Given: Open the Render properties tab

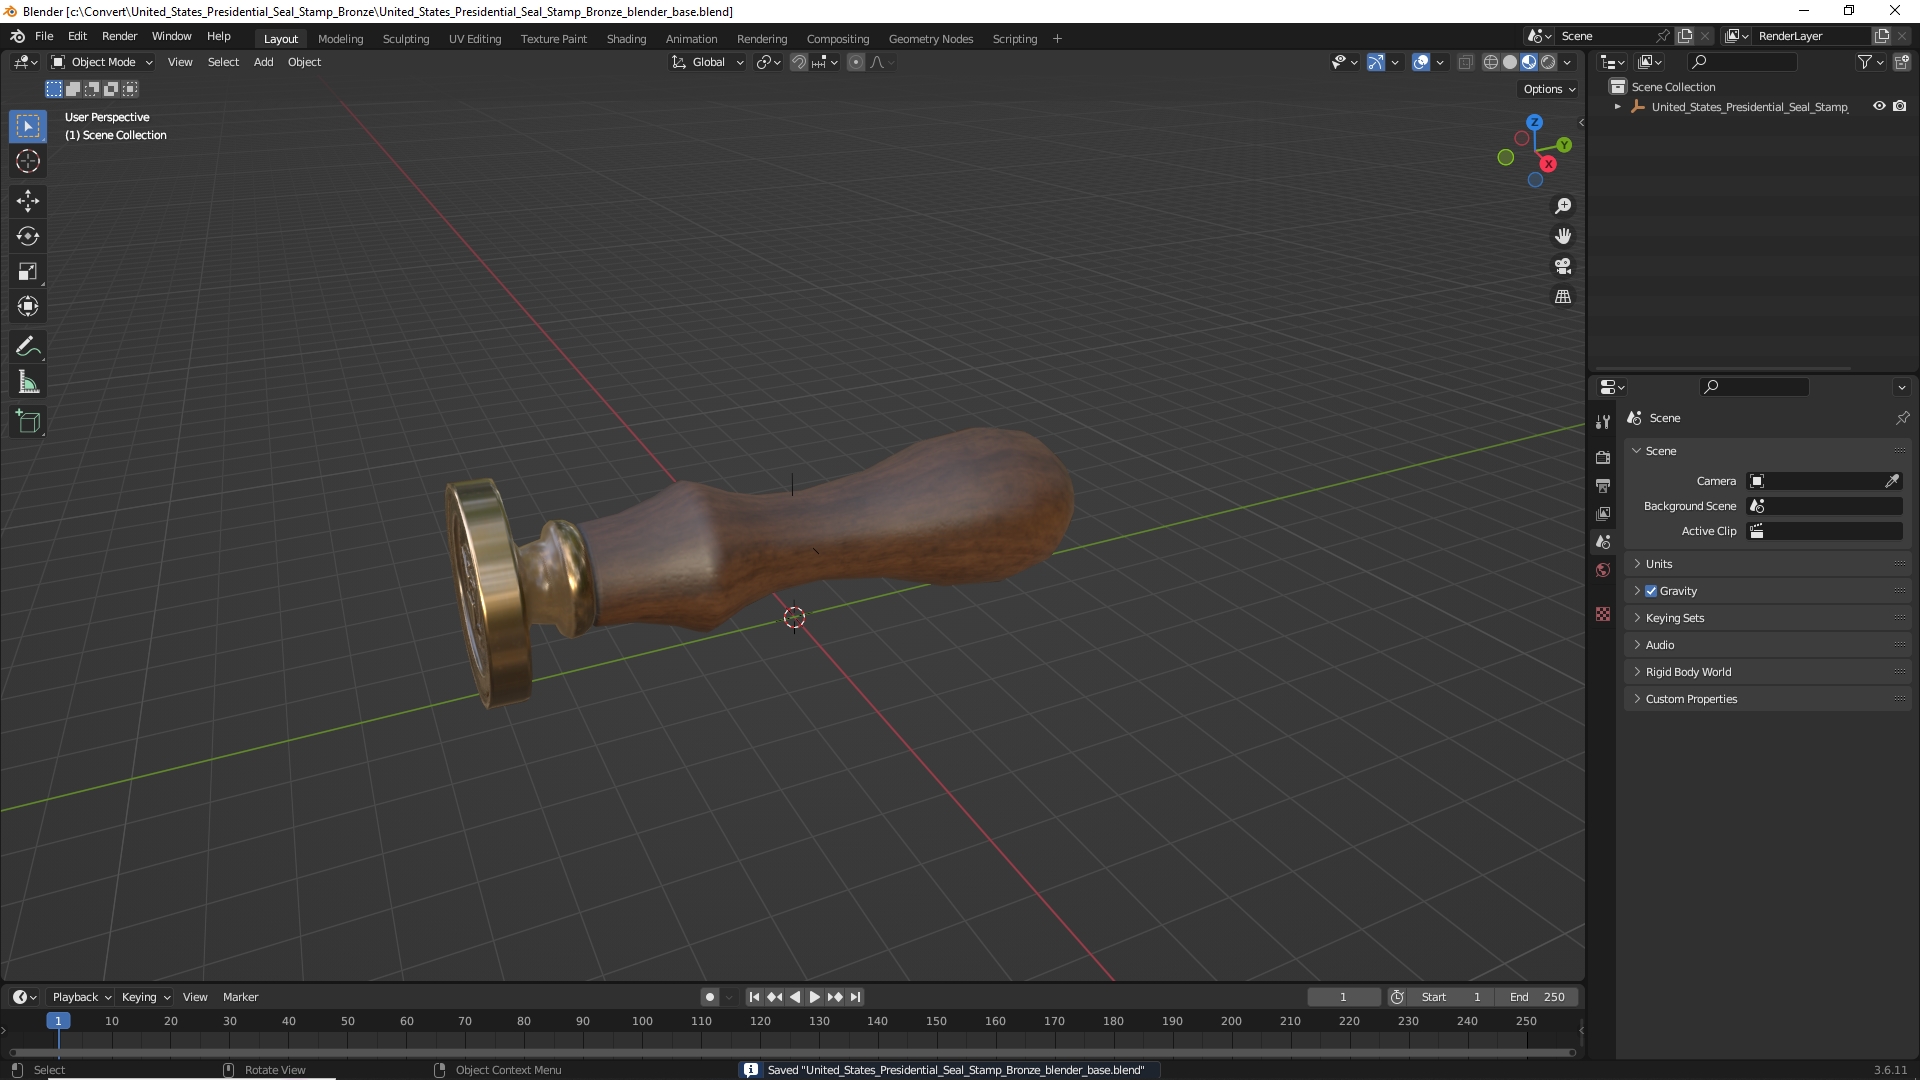Looking at the screenshot, I should [1603, 457].
